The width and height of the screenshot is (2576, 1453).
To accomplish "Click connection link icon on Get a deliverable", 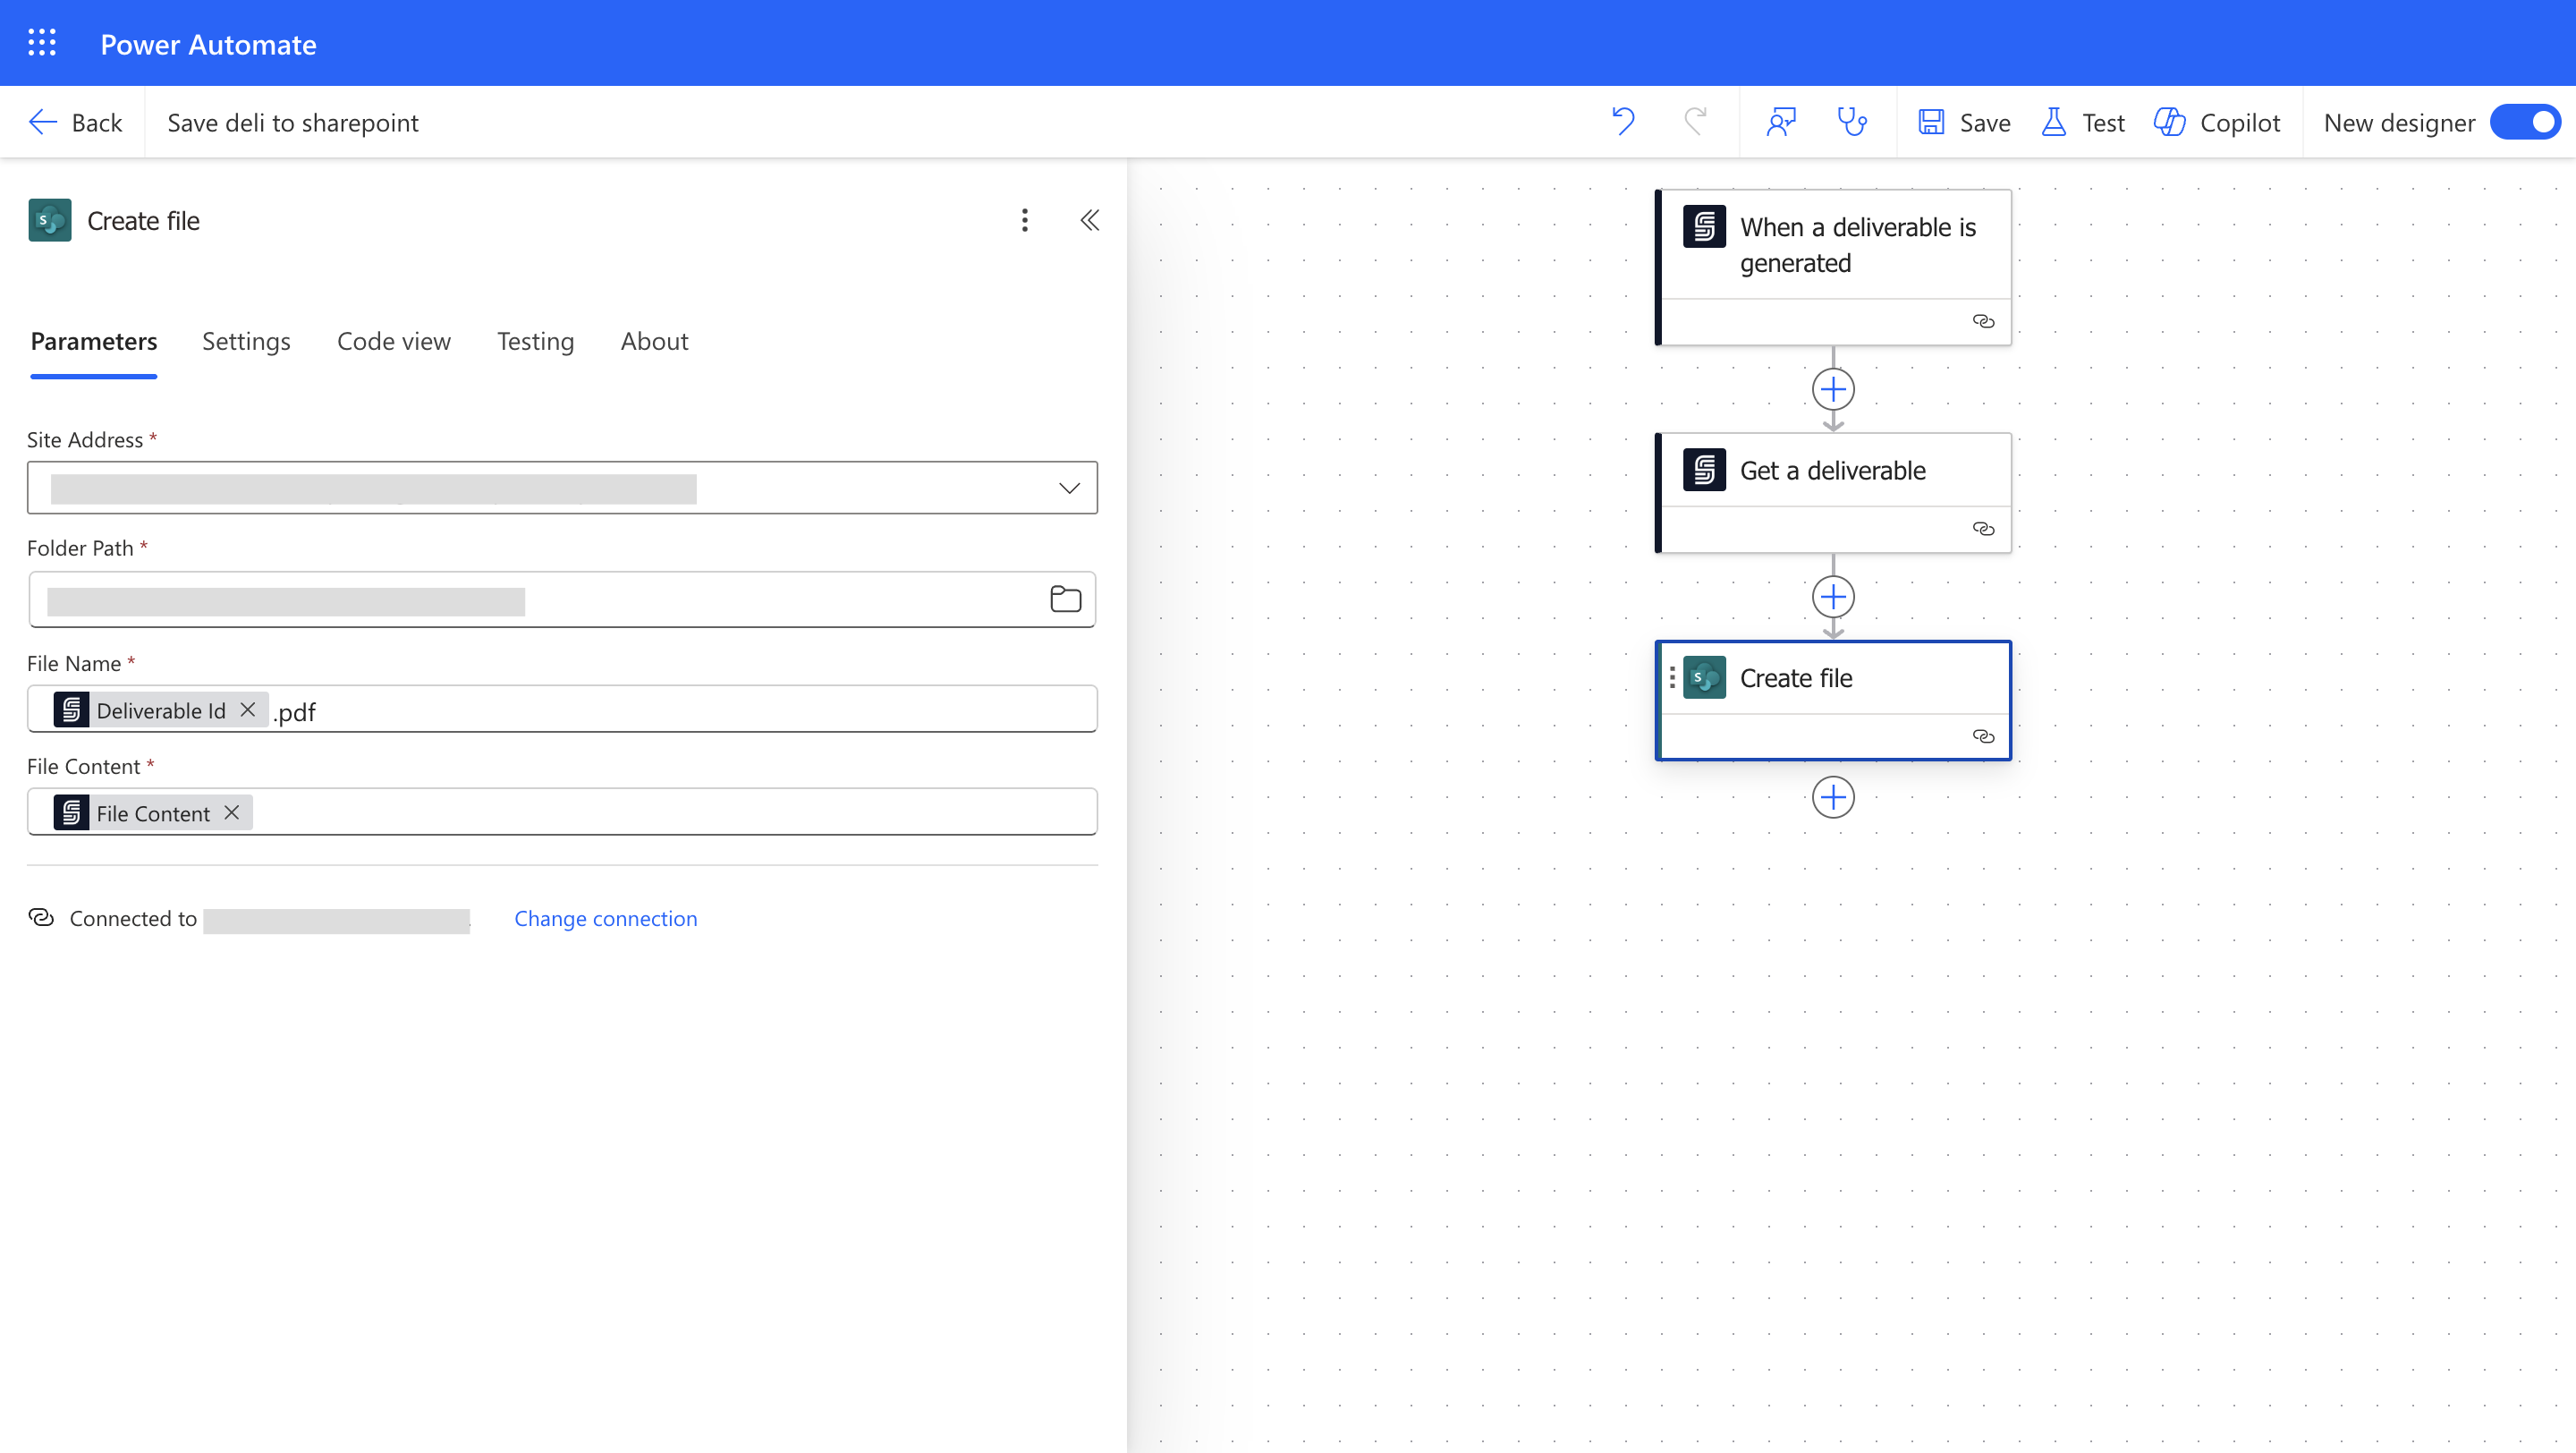I will pos(1983,529).
